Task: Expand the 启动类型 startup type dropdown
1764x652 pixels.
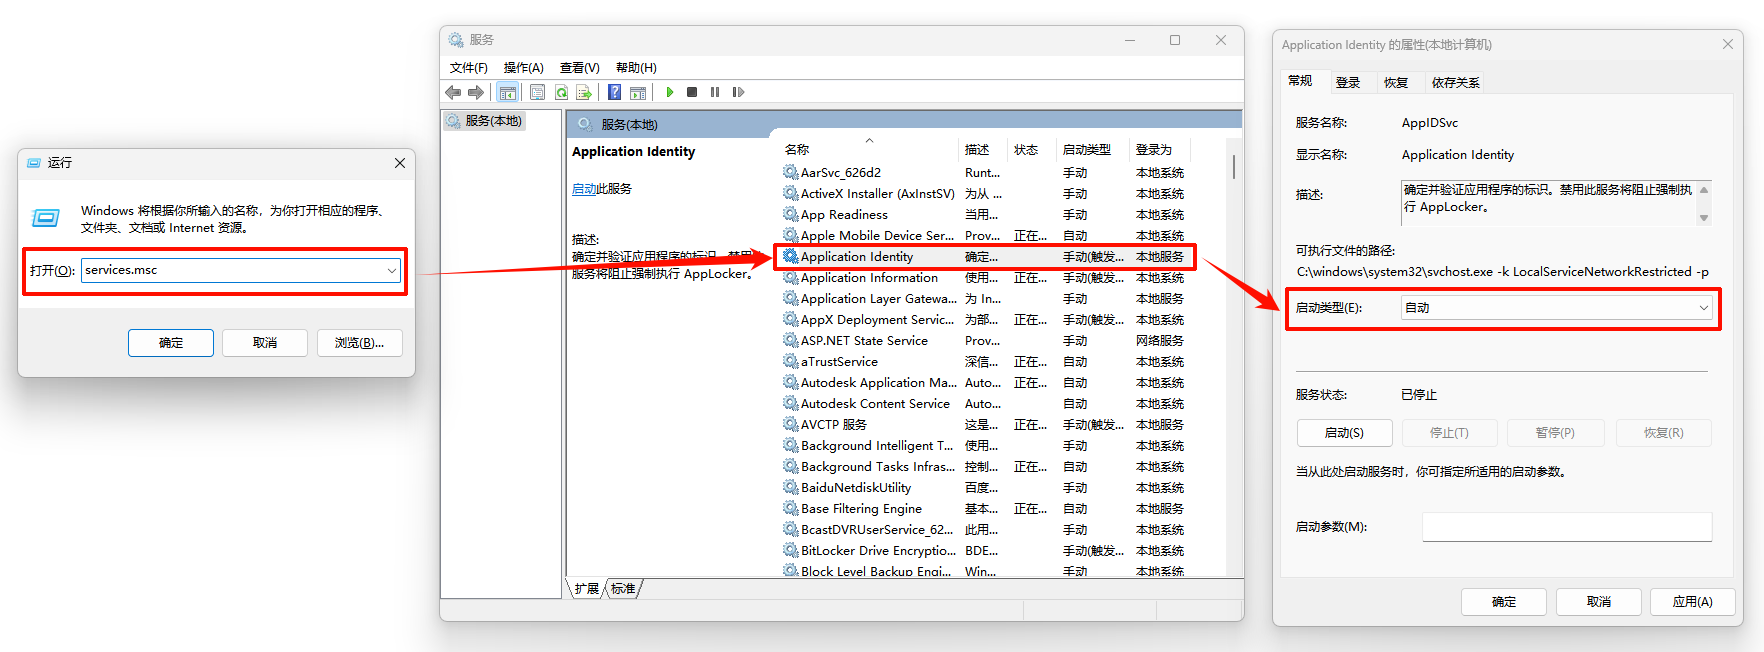Action: point(1703,308)
